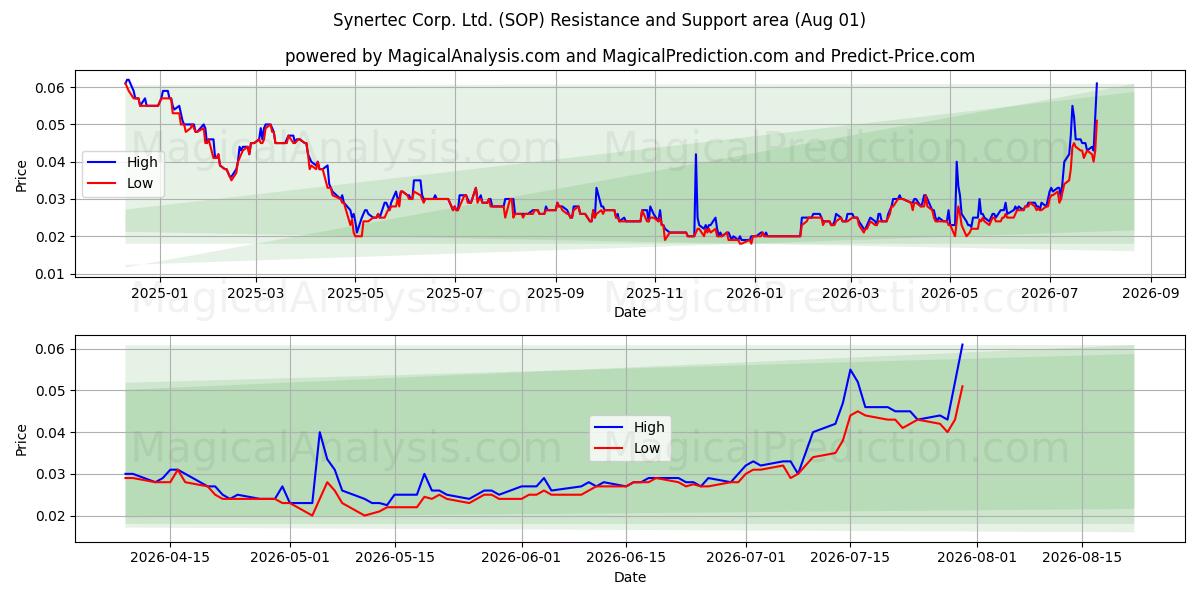Click the lower chart x-axis label 2026-08-01
This screenshot has width=1200, height=600.
click(978, 559)
